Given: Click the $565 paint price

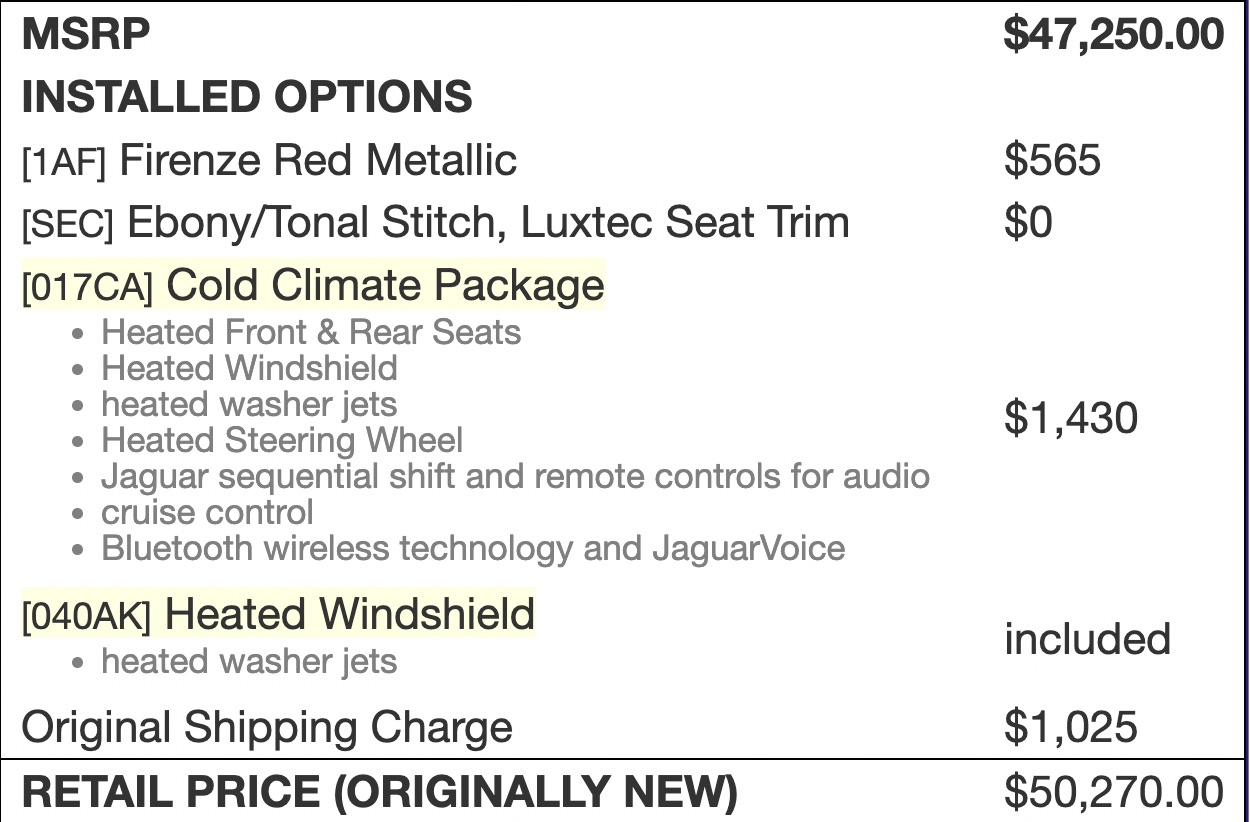Looking at the screenshot, I should tap(1052, 160).
